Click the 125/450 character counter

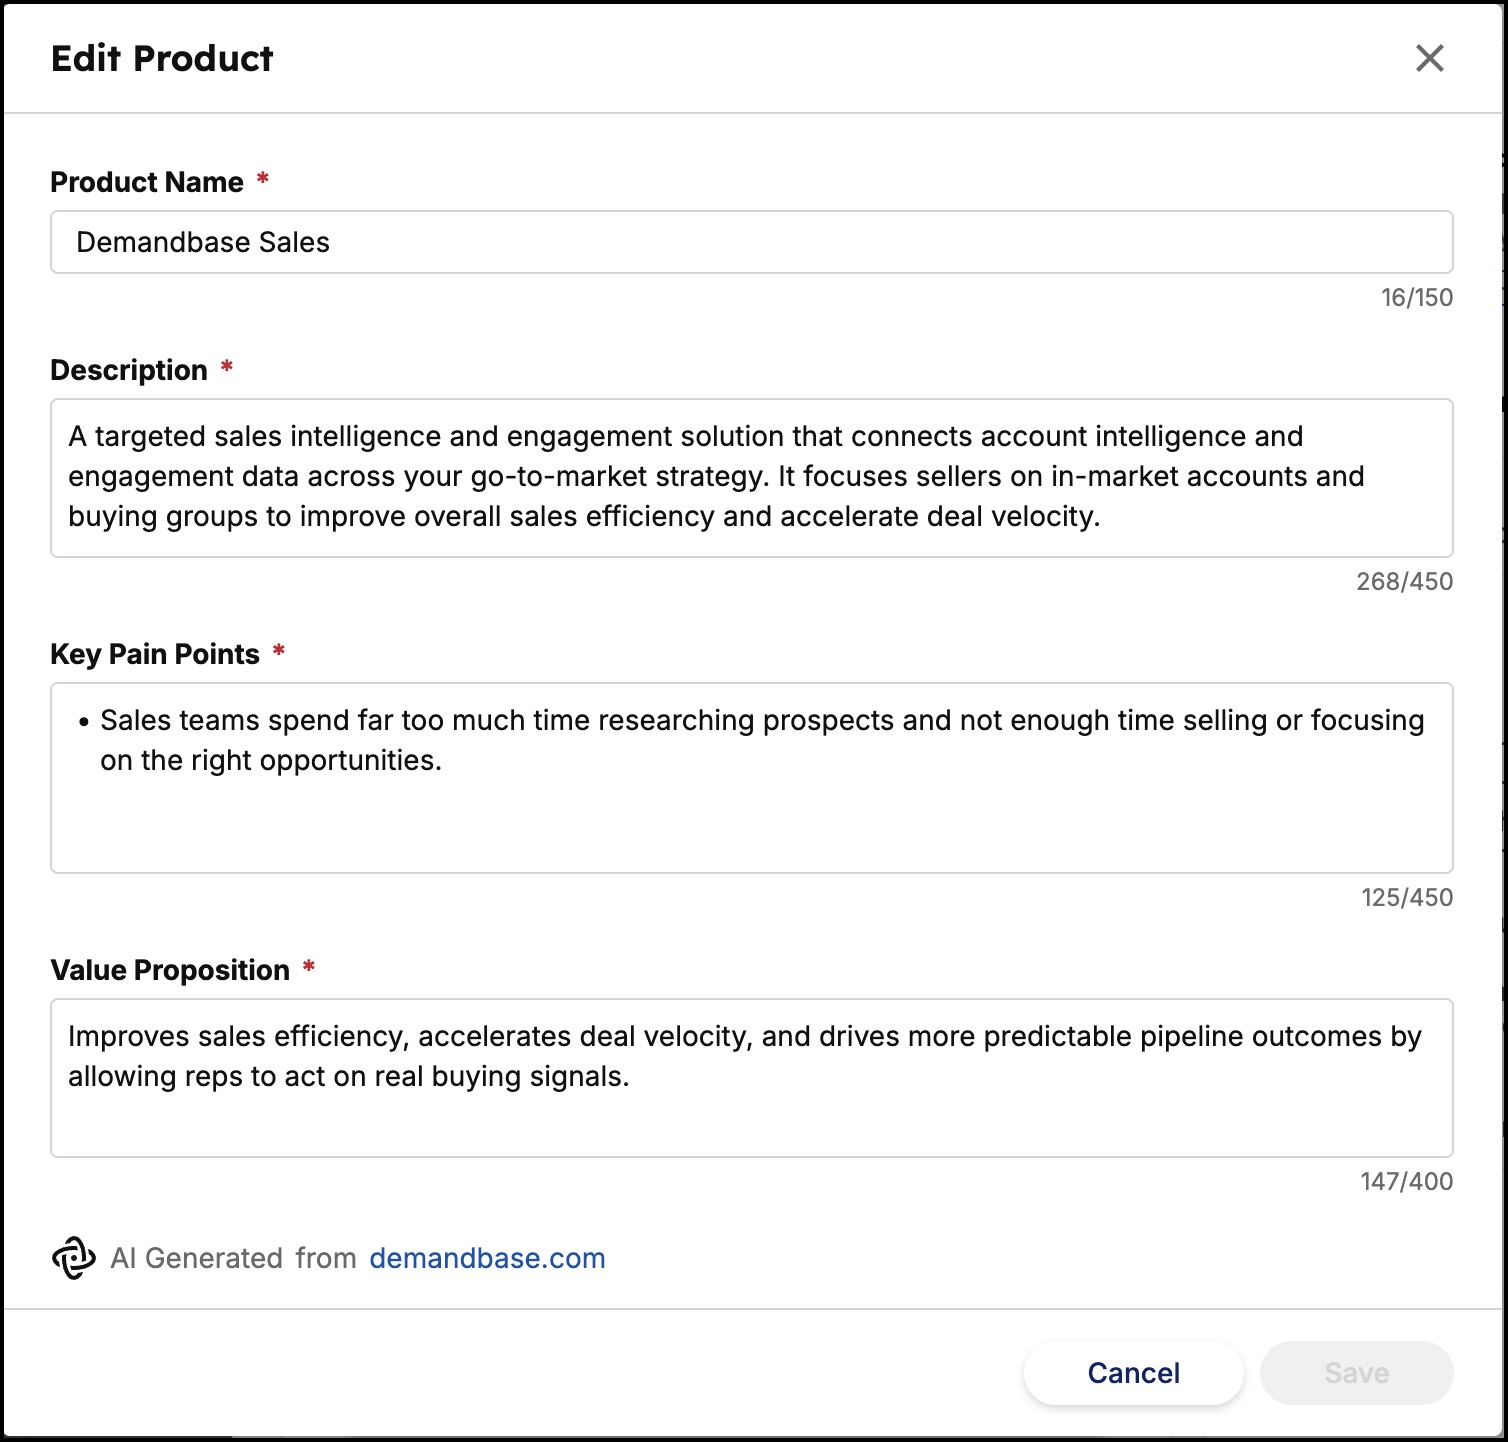[x=1407, y=897]
